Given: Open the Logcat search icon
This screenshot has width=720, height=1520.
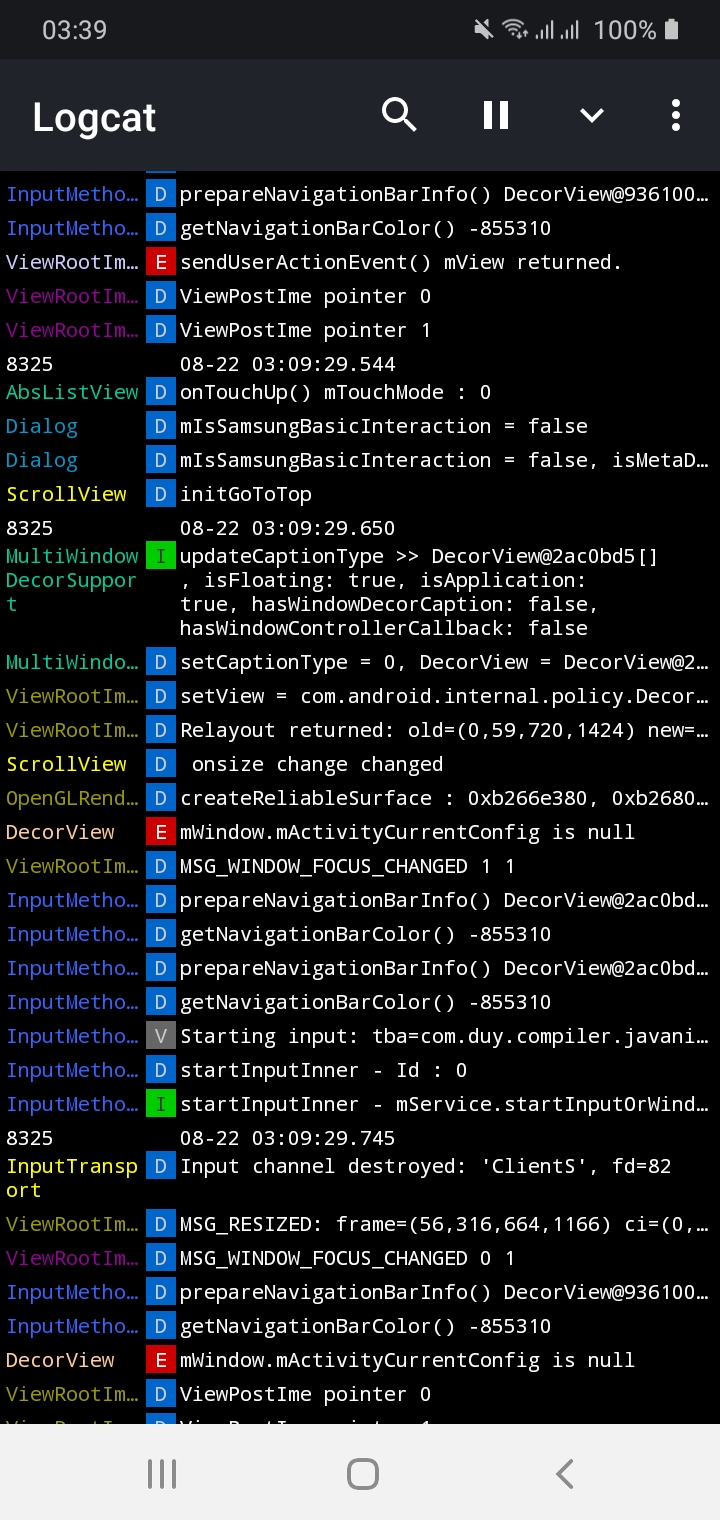Looking at the screenshot, I should tap(399, 115).
